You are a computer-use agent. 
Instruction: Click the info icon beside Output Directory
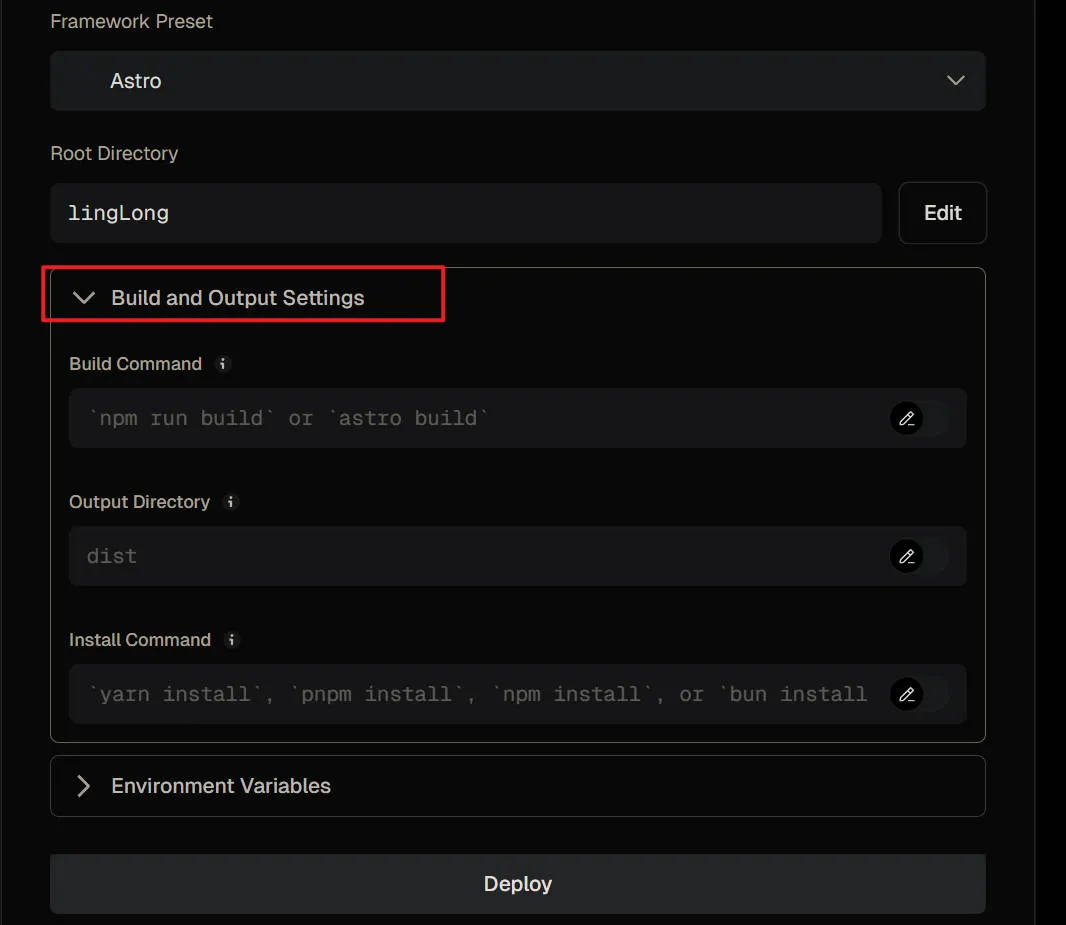[x=231, y=502]
